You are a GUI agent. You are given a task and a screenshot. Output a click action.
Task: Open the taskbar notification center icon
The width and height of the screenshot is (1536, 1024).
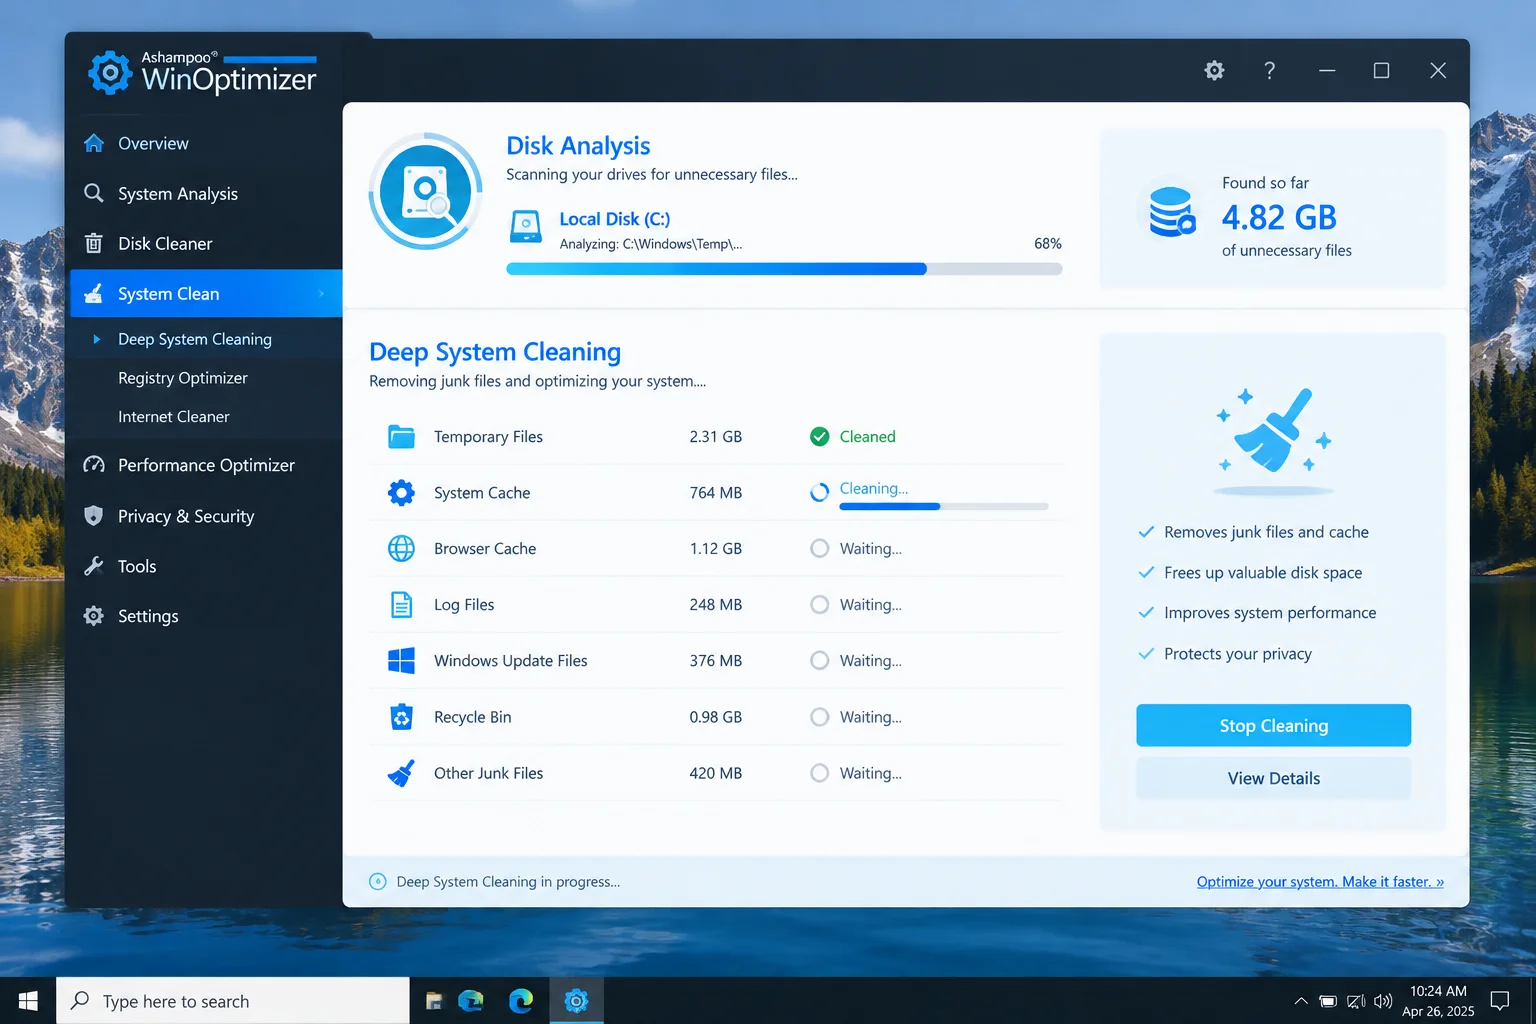(x=1499, y=1001)
